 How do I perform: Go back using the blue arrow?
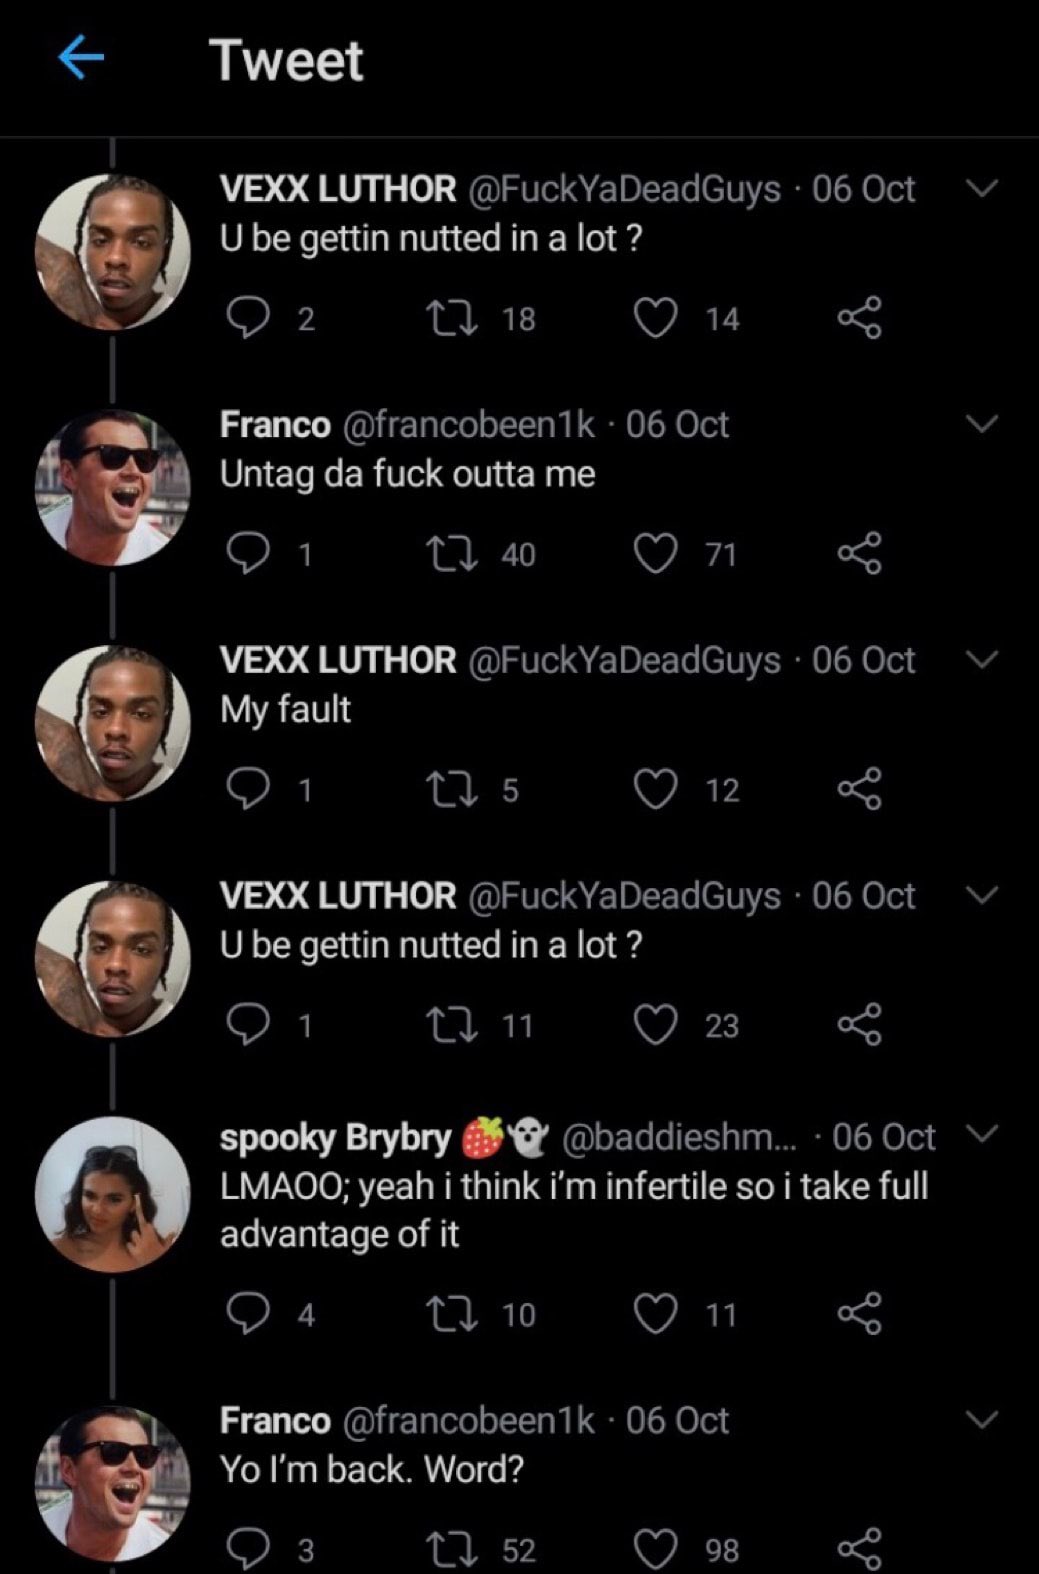click(81, 58)
